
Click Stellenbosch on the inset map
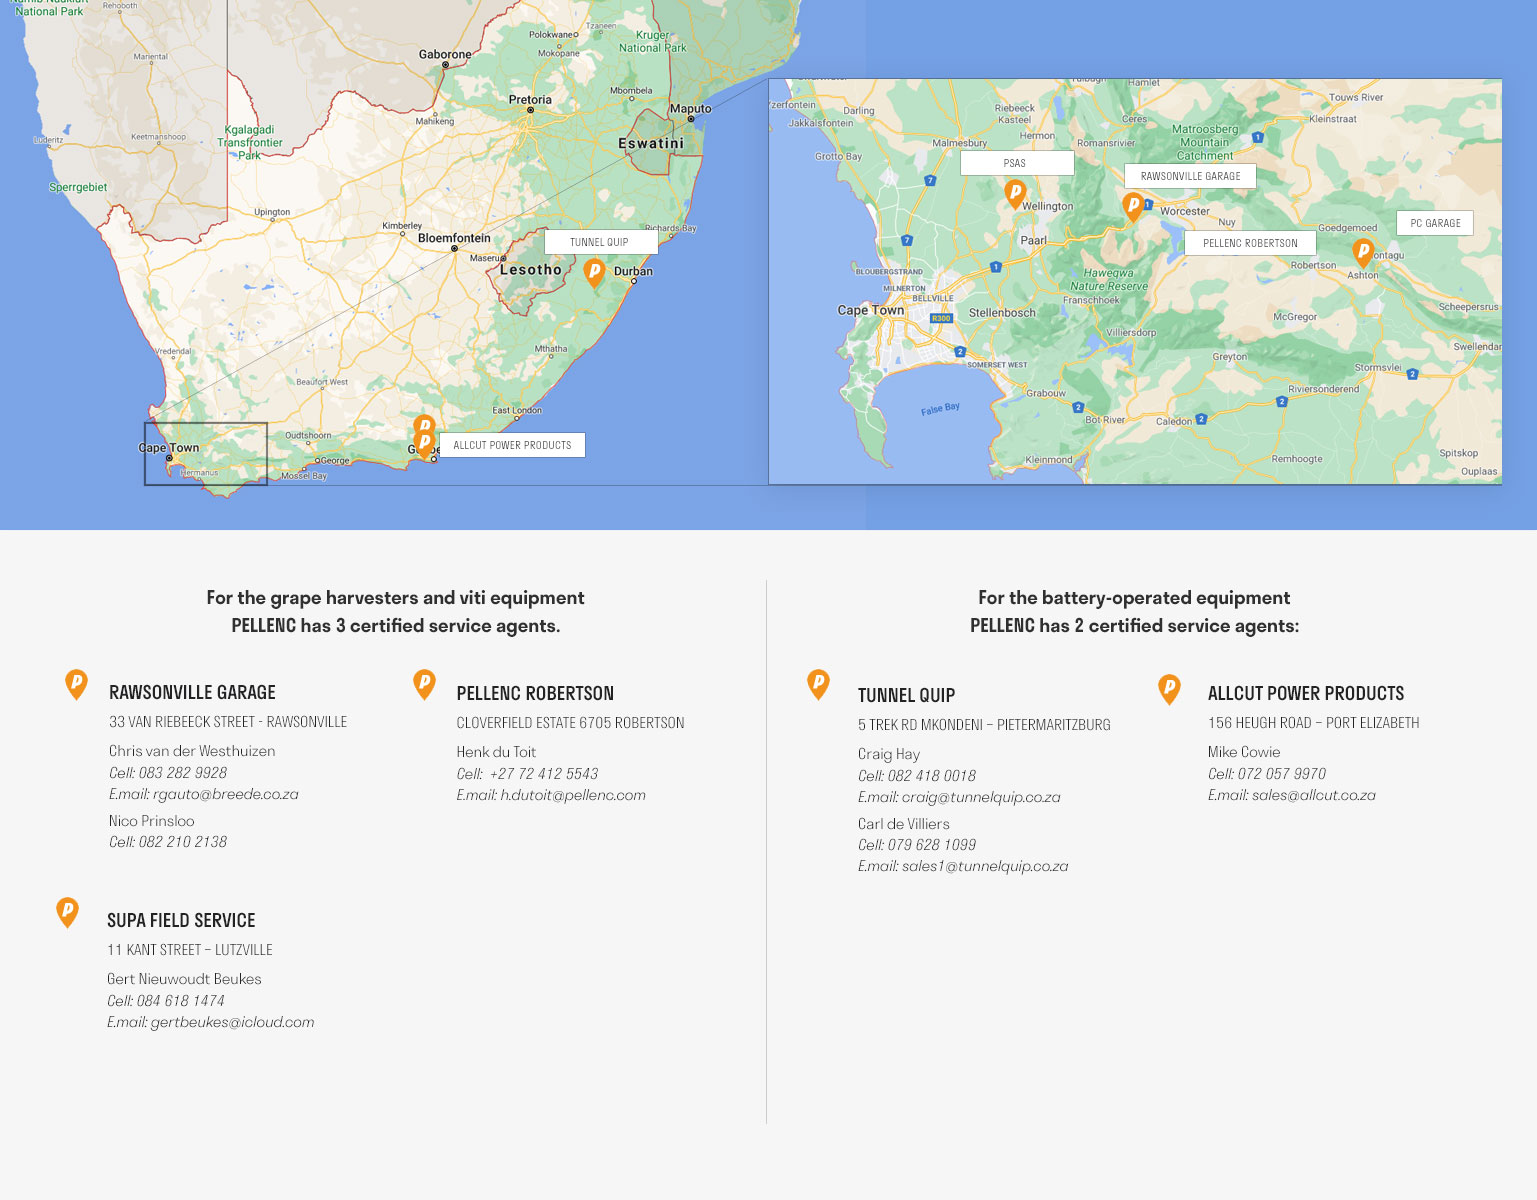coord(1002,313)
